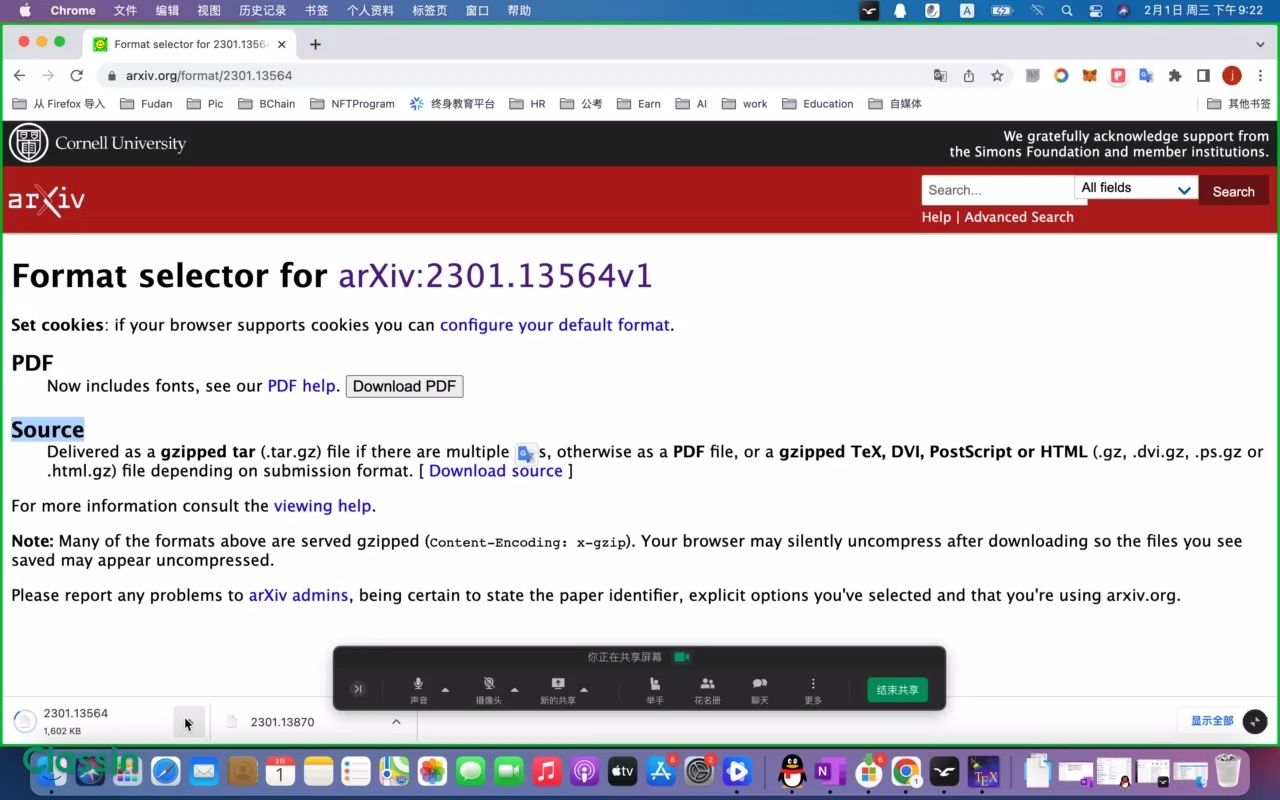The image size is (1280, 800).
Task: Open a new browser tab
Action: pyautogui.click(x=315, y=44)
